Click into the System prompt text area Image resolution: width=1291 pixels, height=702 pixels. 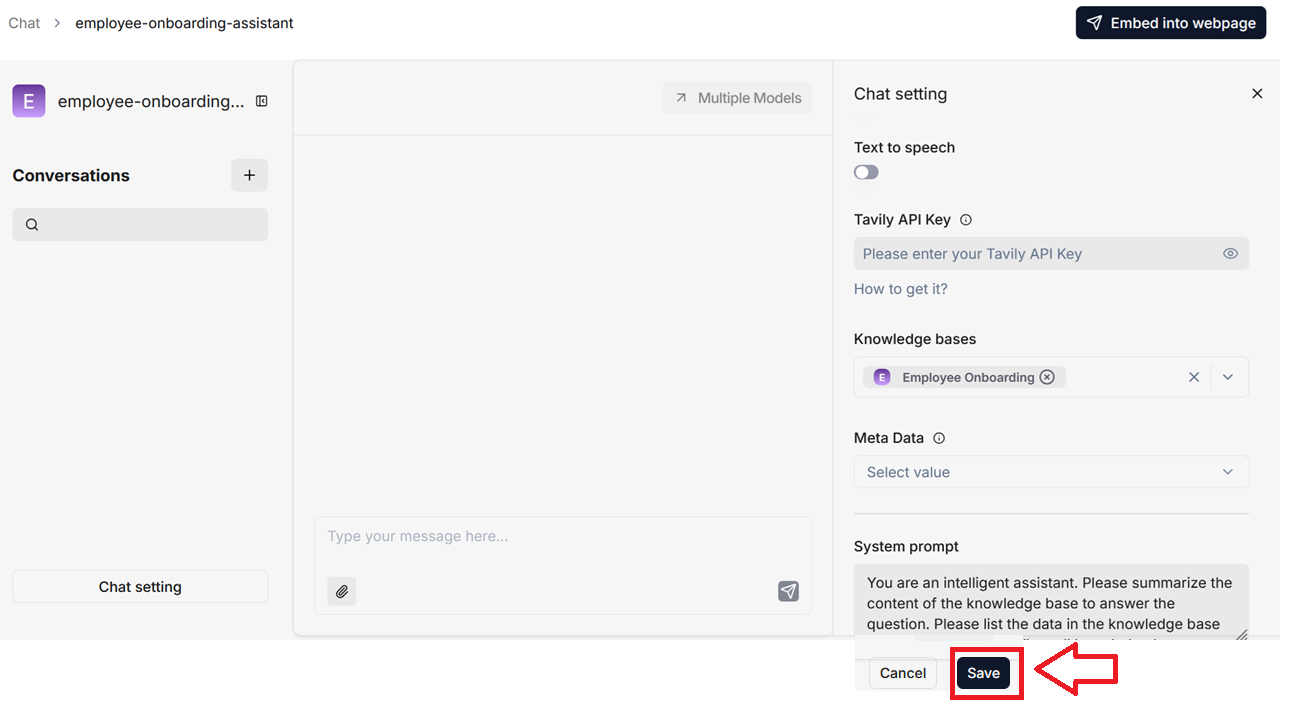[x=1051, y=601]
